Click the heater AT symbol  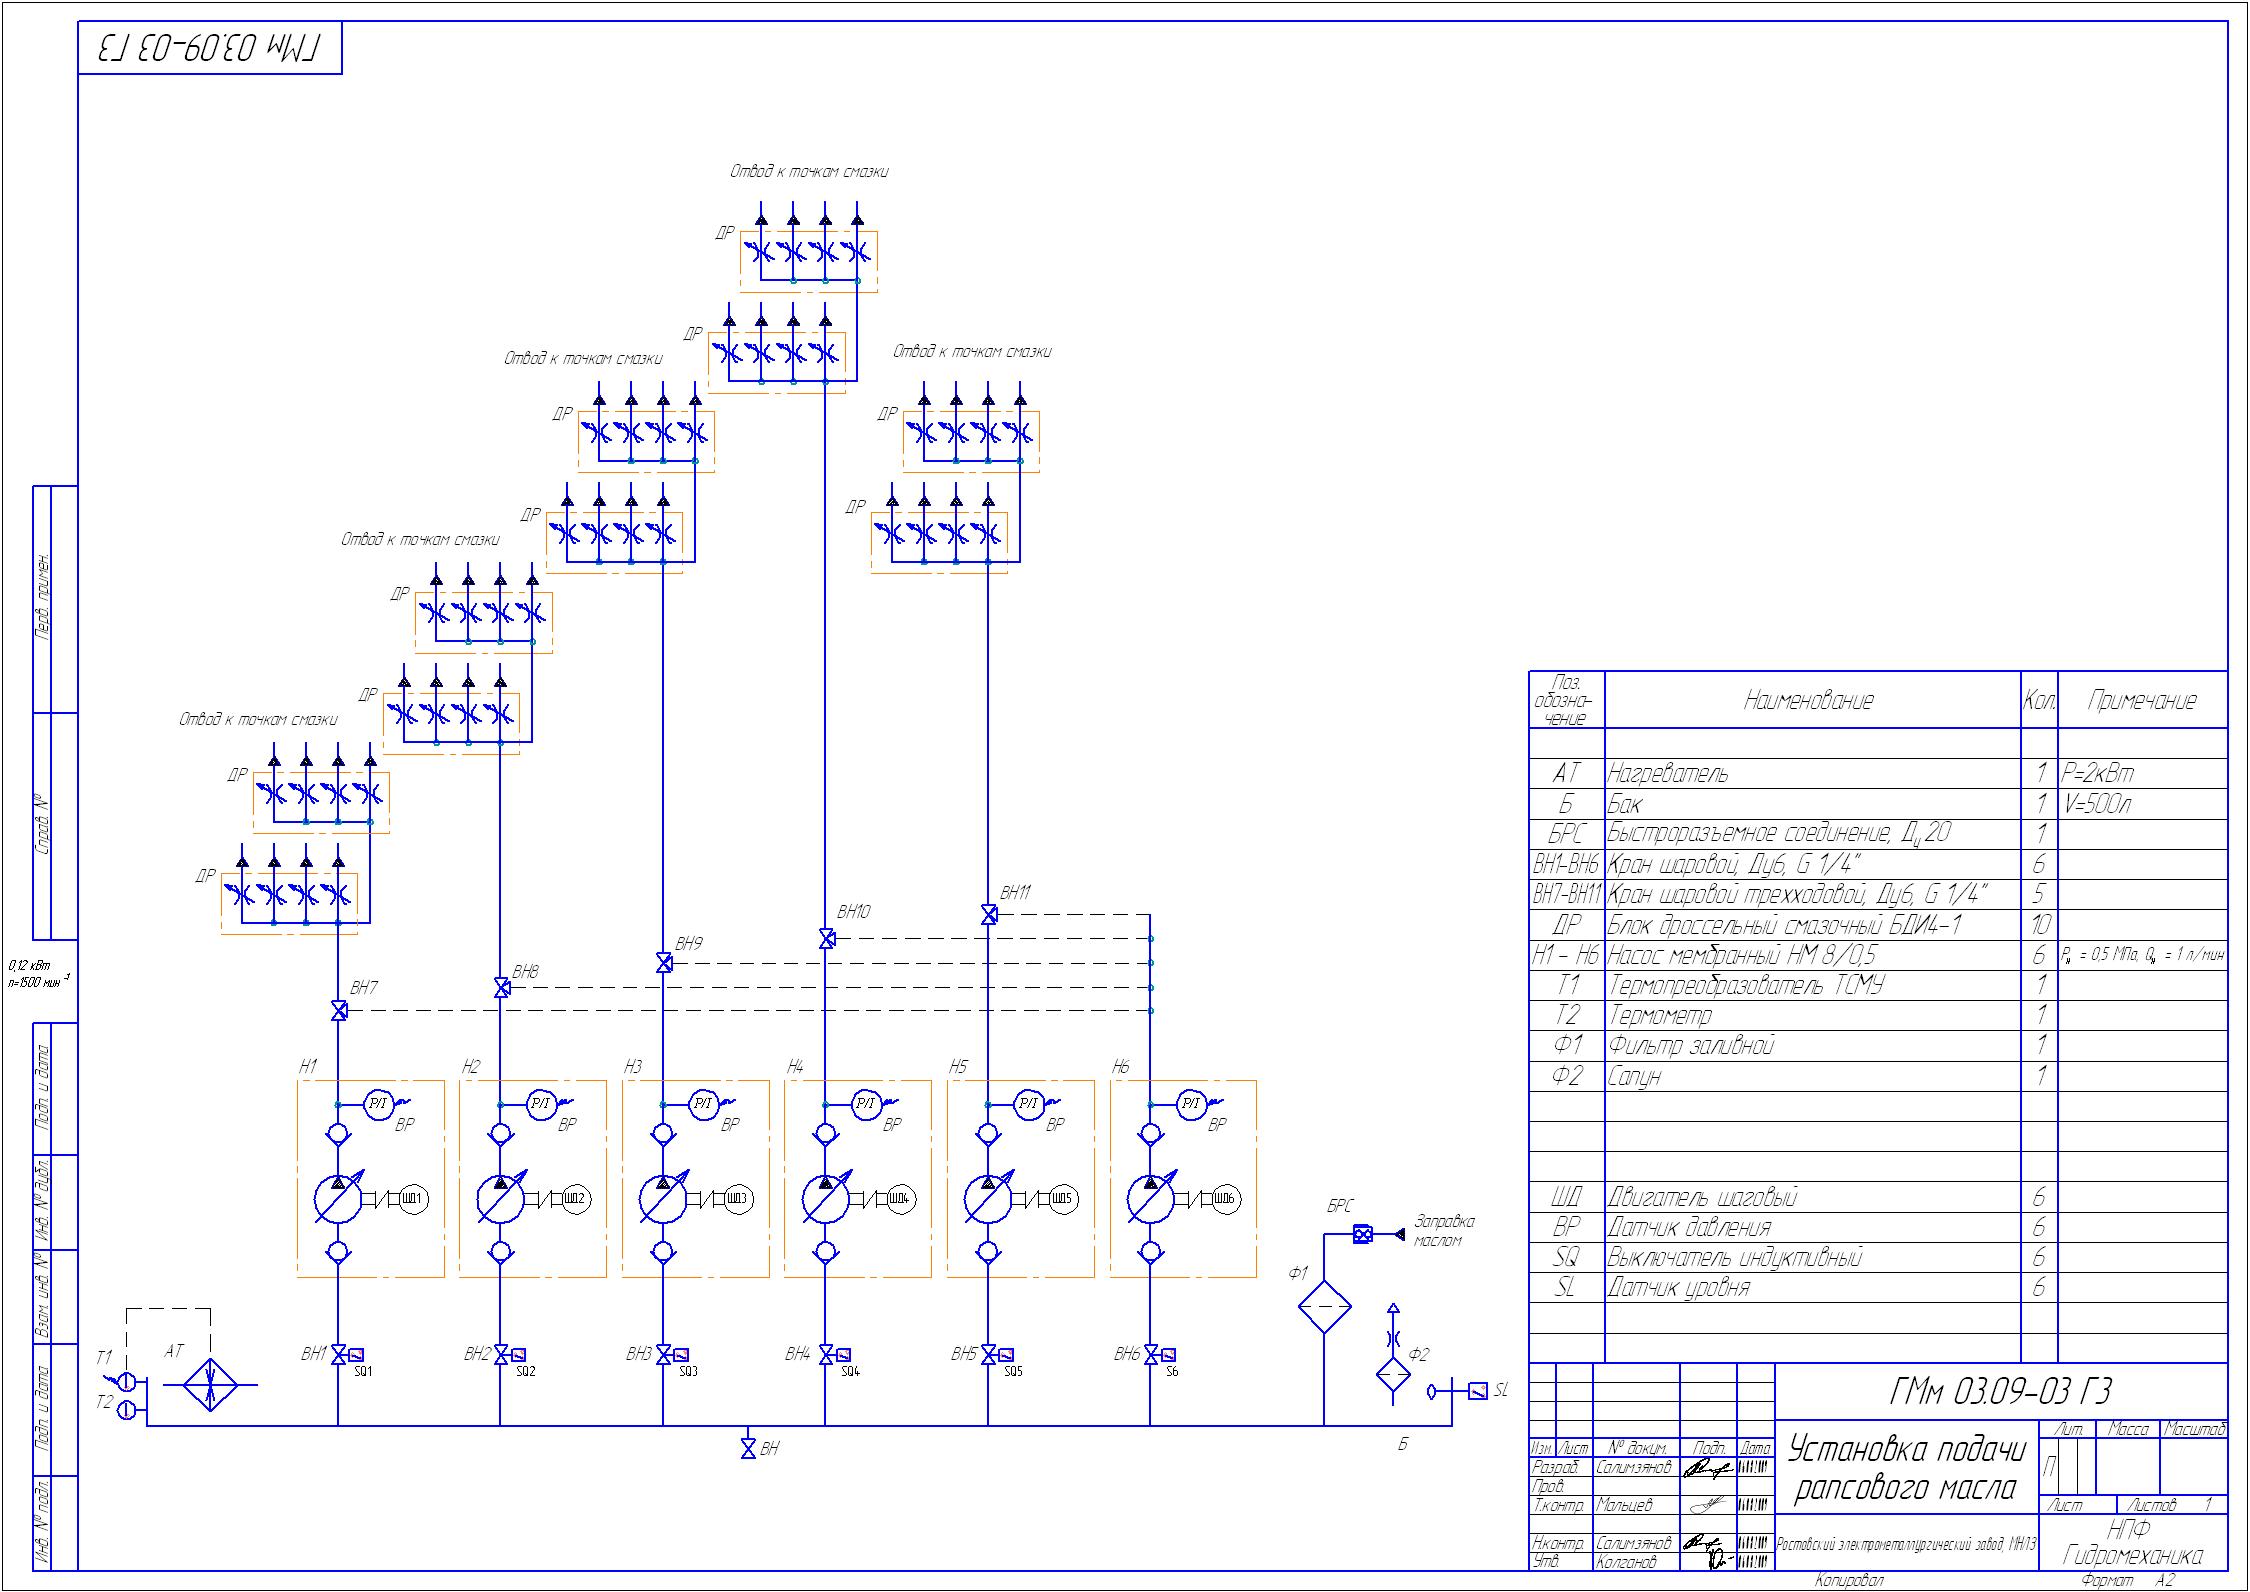pos(210,1384)
